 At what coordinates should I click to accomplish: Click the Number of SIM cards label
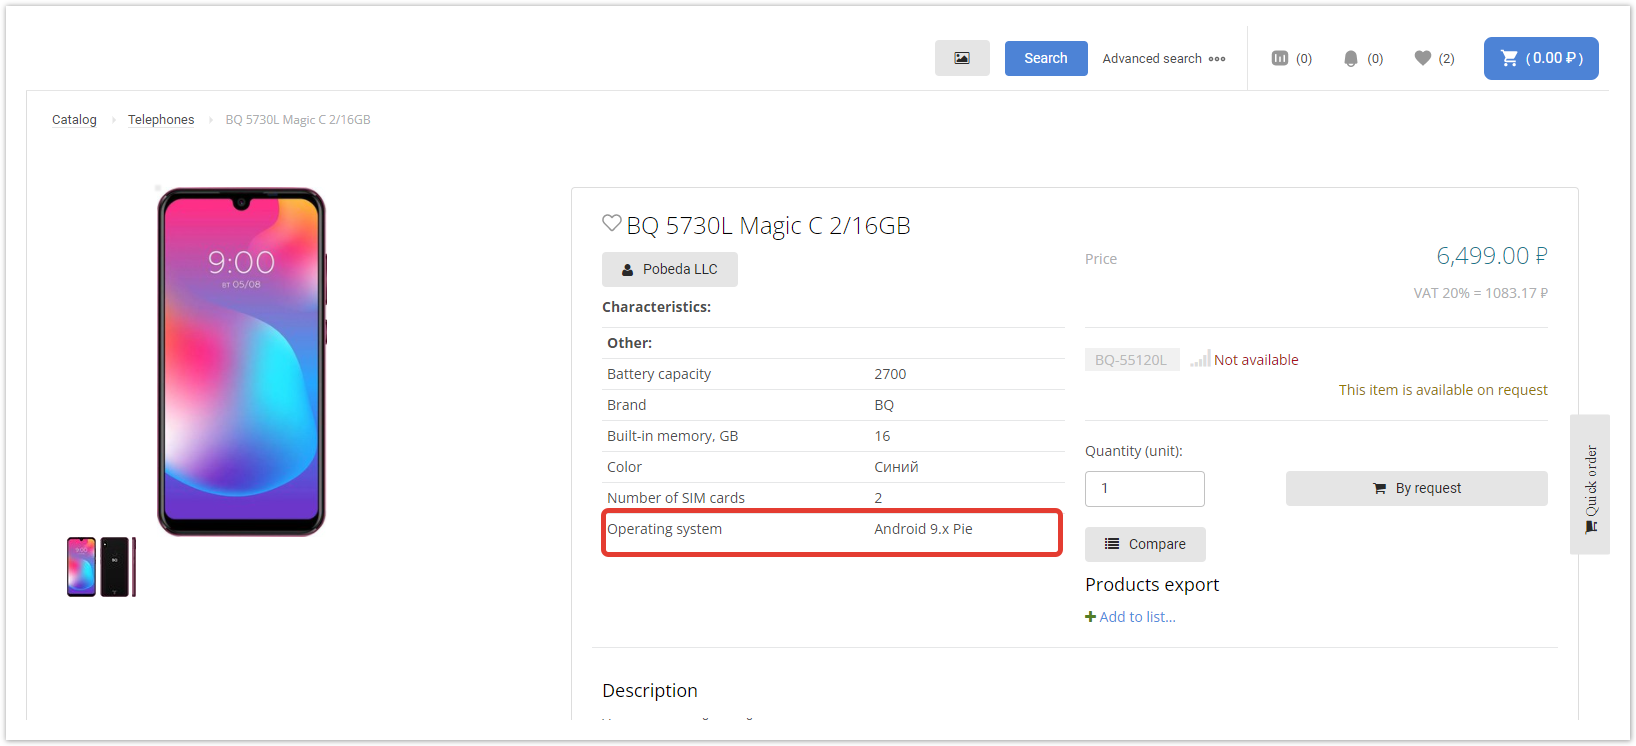676,498
